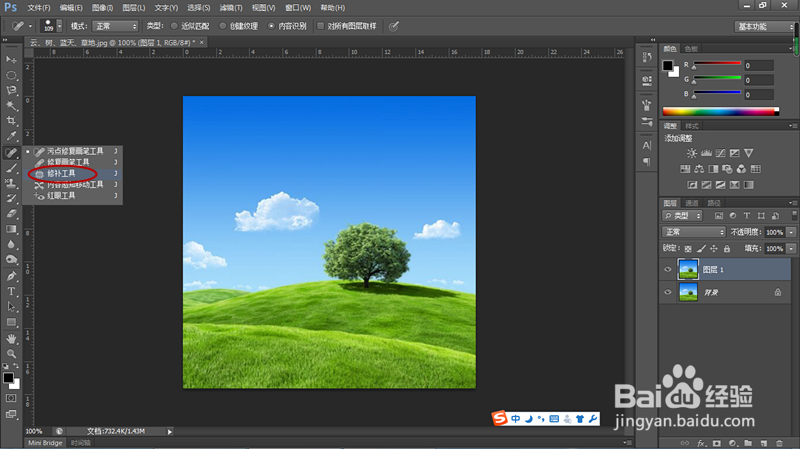This screenshot has height=449, width=800.
Task: Lock layer position icon
Action: [714, 248]
